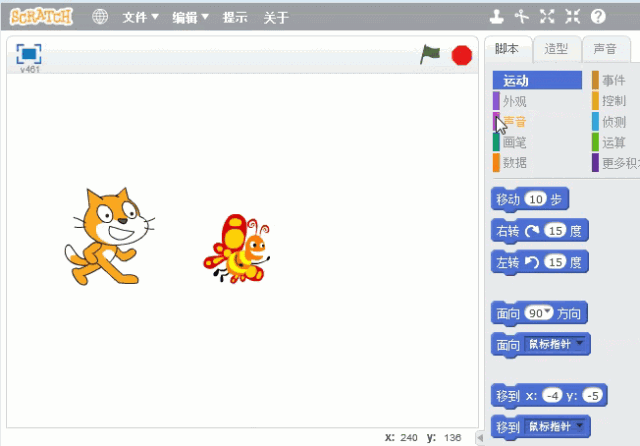Screen dimensions: 640x446
Task: Click the 移到 x value field
Action: pos(552,395)
